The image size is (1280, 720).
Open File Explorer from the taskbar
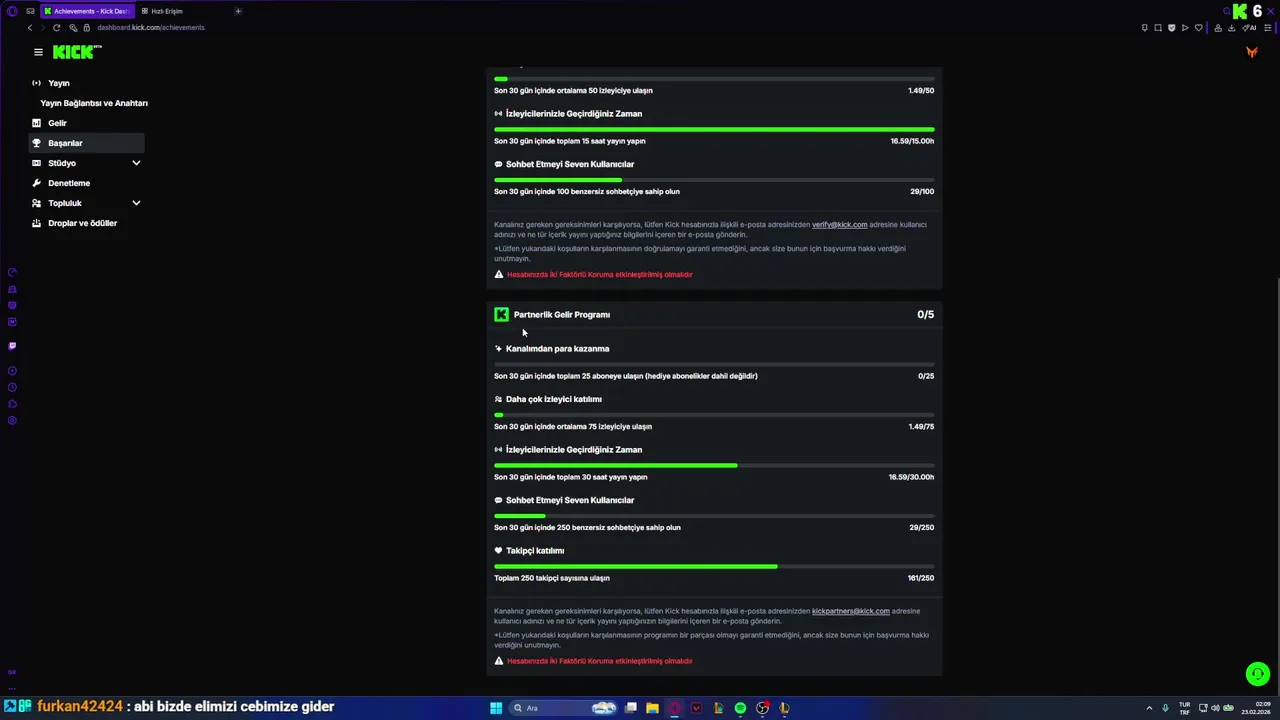652,708
